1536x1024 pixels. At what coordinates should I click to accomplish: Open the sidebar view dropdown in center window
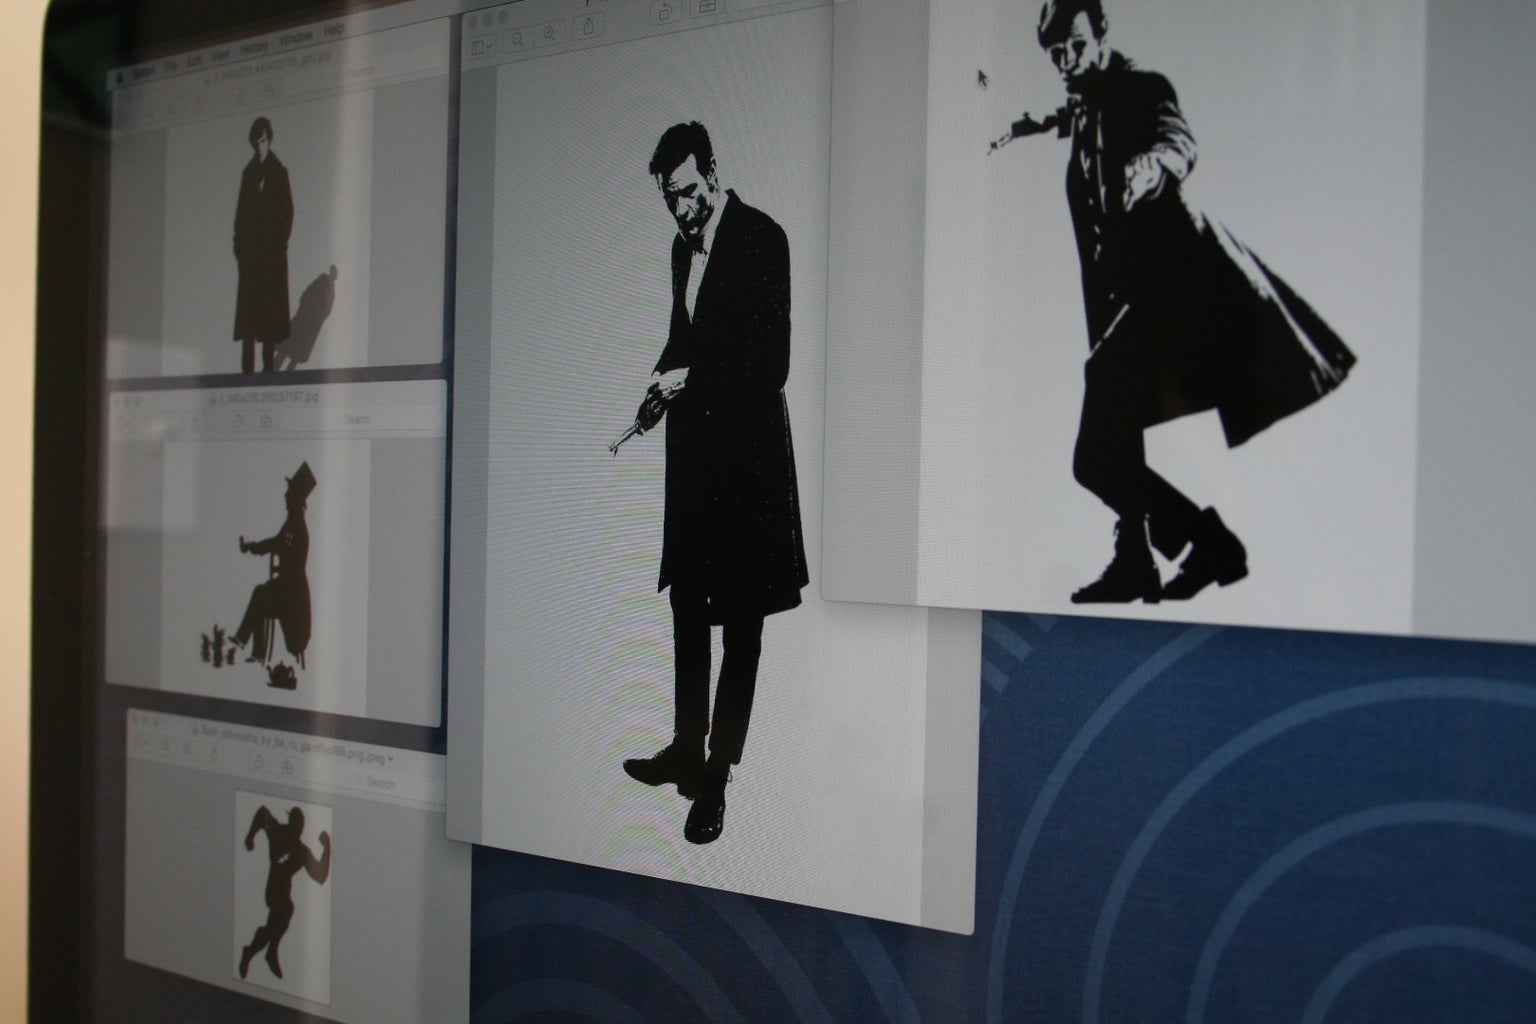click(x=482, y=46)
